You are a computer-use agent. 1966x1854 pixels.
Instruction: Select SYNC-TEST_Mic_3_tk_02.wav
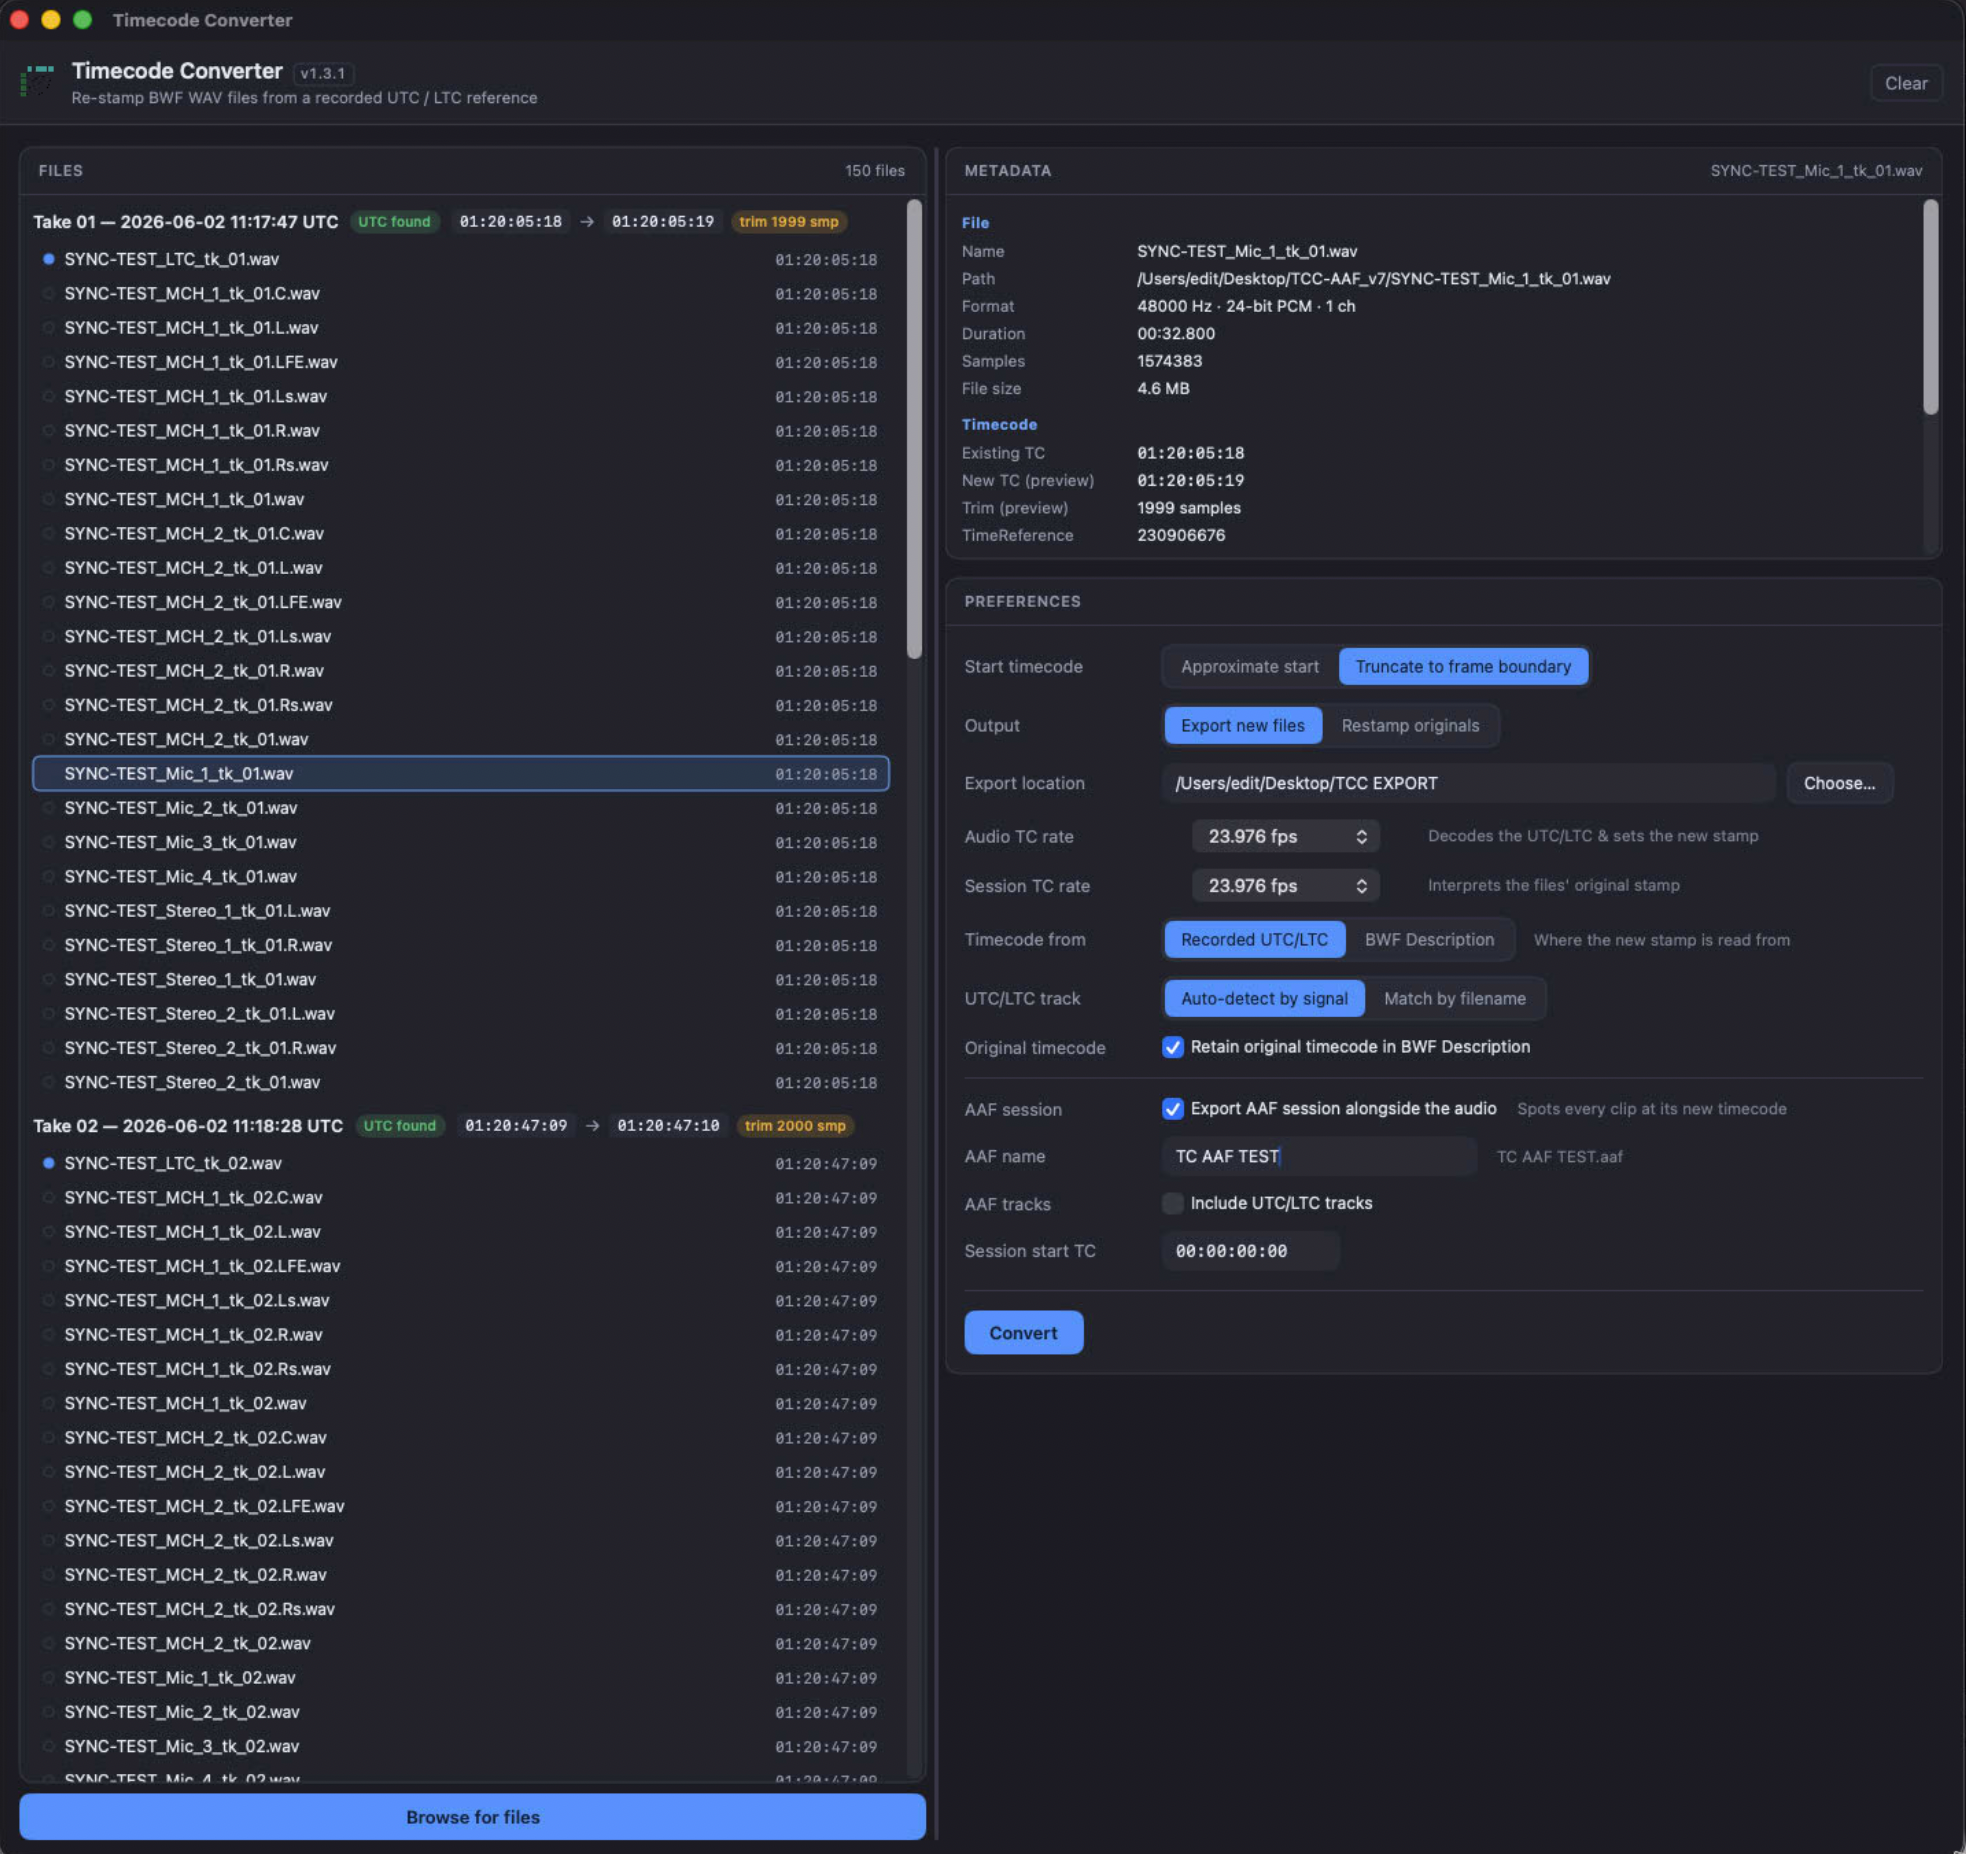[x=461, y=1747]
